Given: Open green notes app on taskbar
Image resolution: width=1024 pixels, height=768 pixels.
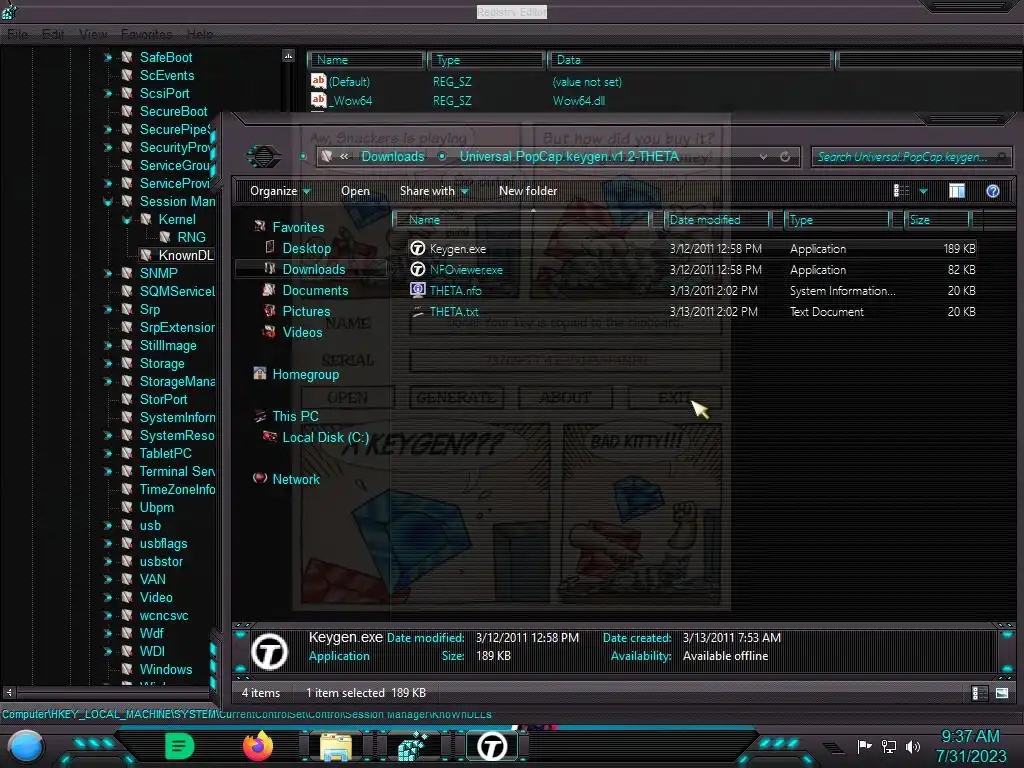Looking at the screenshot, I should pos(180,746).
